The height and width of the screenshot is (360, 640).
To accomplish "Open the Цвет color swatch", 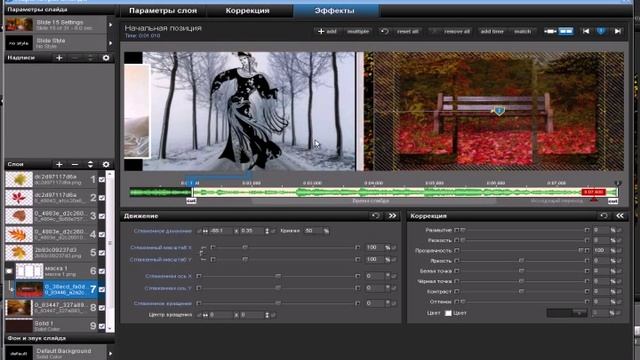I will (567, 313).
